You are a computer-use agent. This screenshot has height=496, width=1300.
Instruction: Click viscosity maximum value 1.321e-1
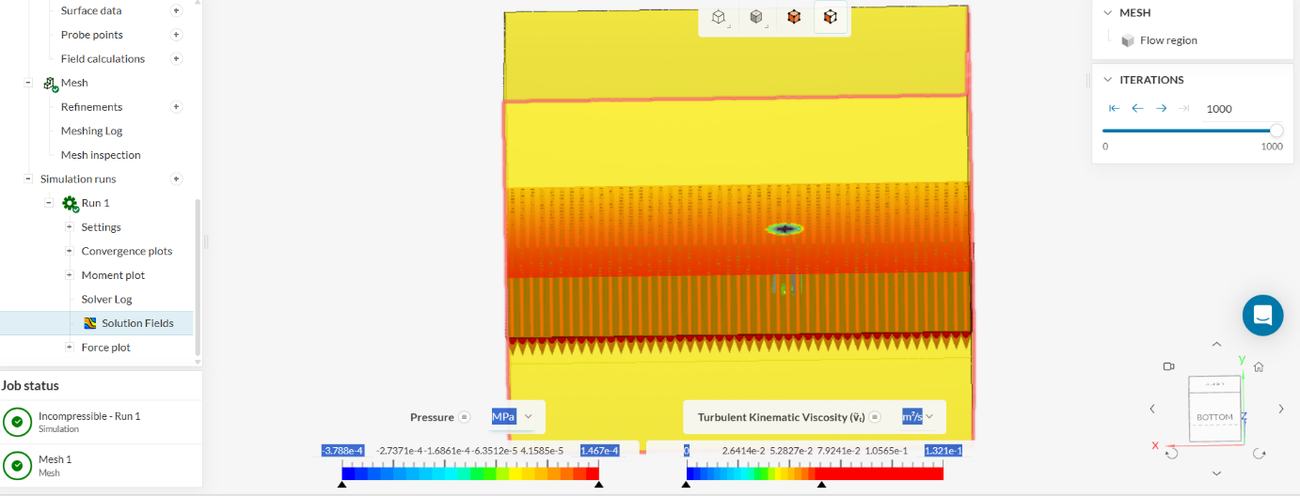944,450
